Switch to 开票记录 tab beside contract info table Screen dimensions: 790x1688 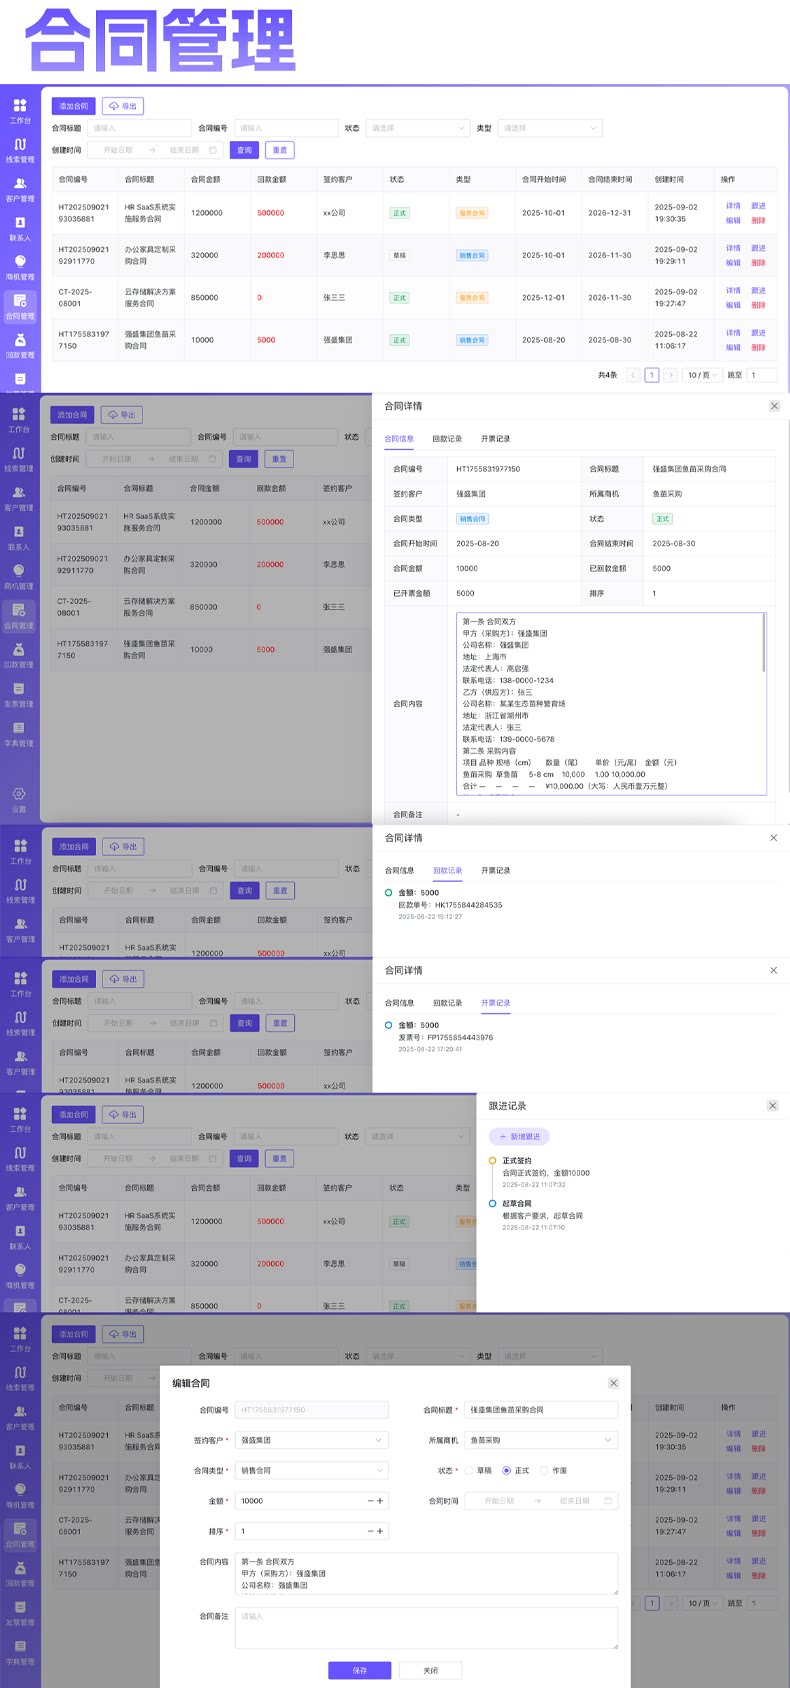pyautogui.click(x=495, y=439)
